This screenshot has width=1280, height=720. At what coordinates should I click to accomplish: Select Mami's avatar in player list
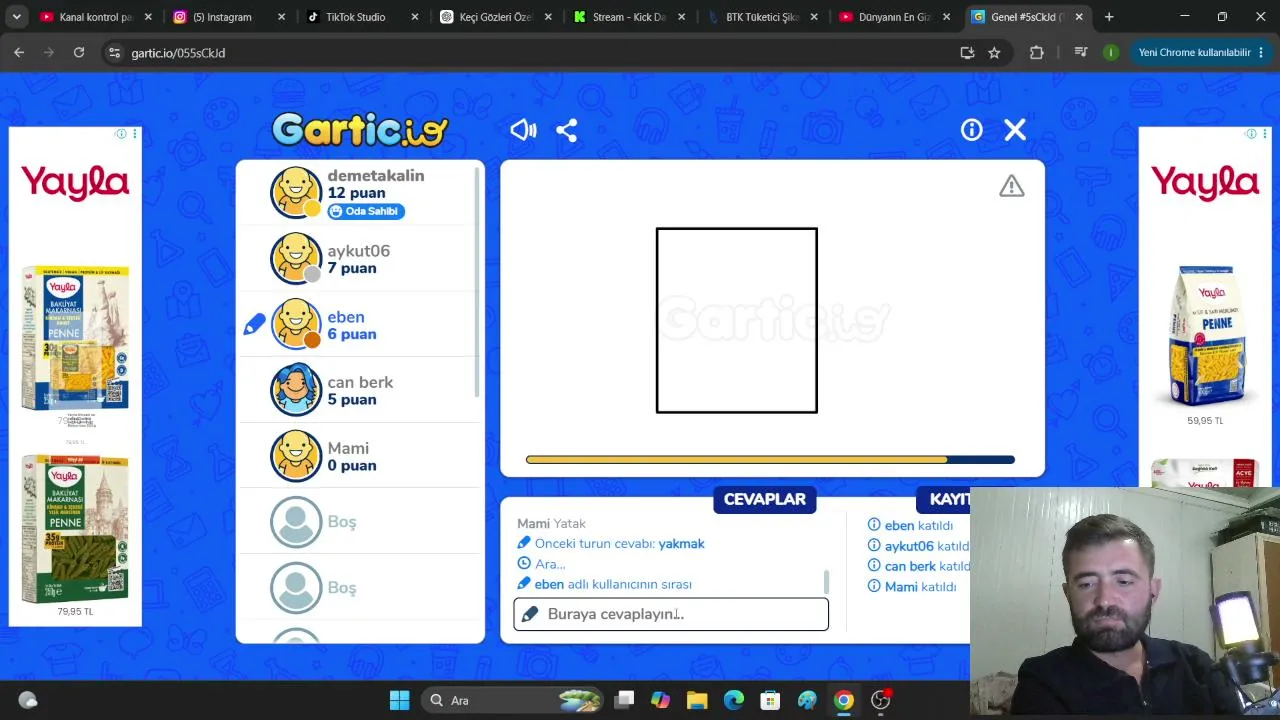coord(296,455)
